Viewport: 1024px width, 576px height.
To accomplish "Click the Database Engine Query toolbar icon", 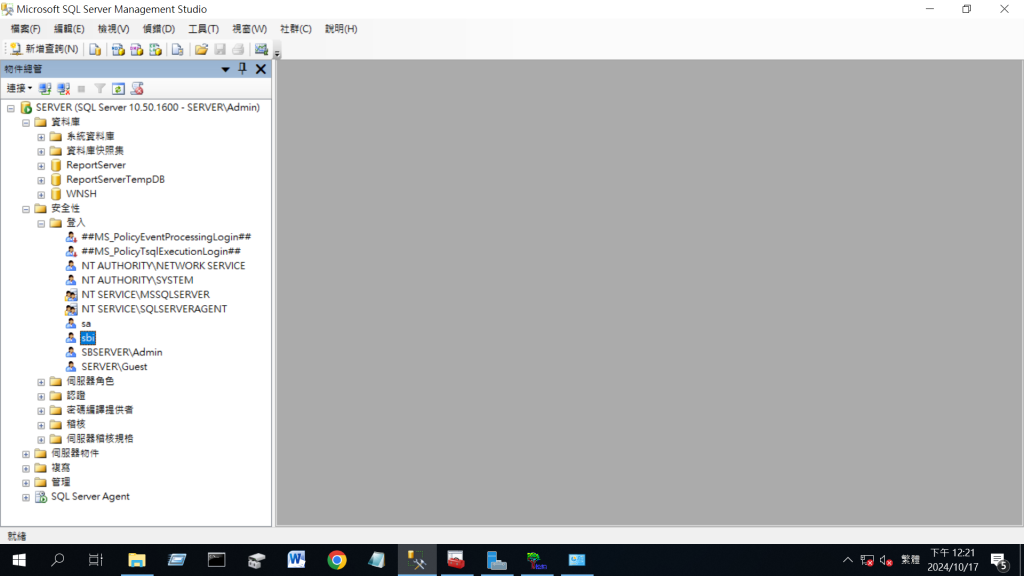I will (95, 49).
